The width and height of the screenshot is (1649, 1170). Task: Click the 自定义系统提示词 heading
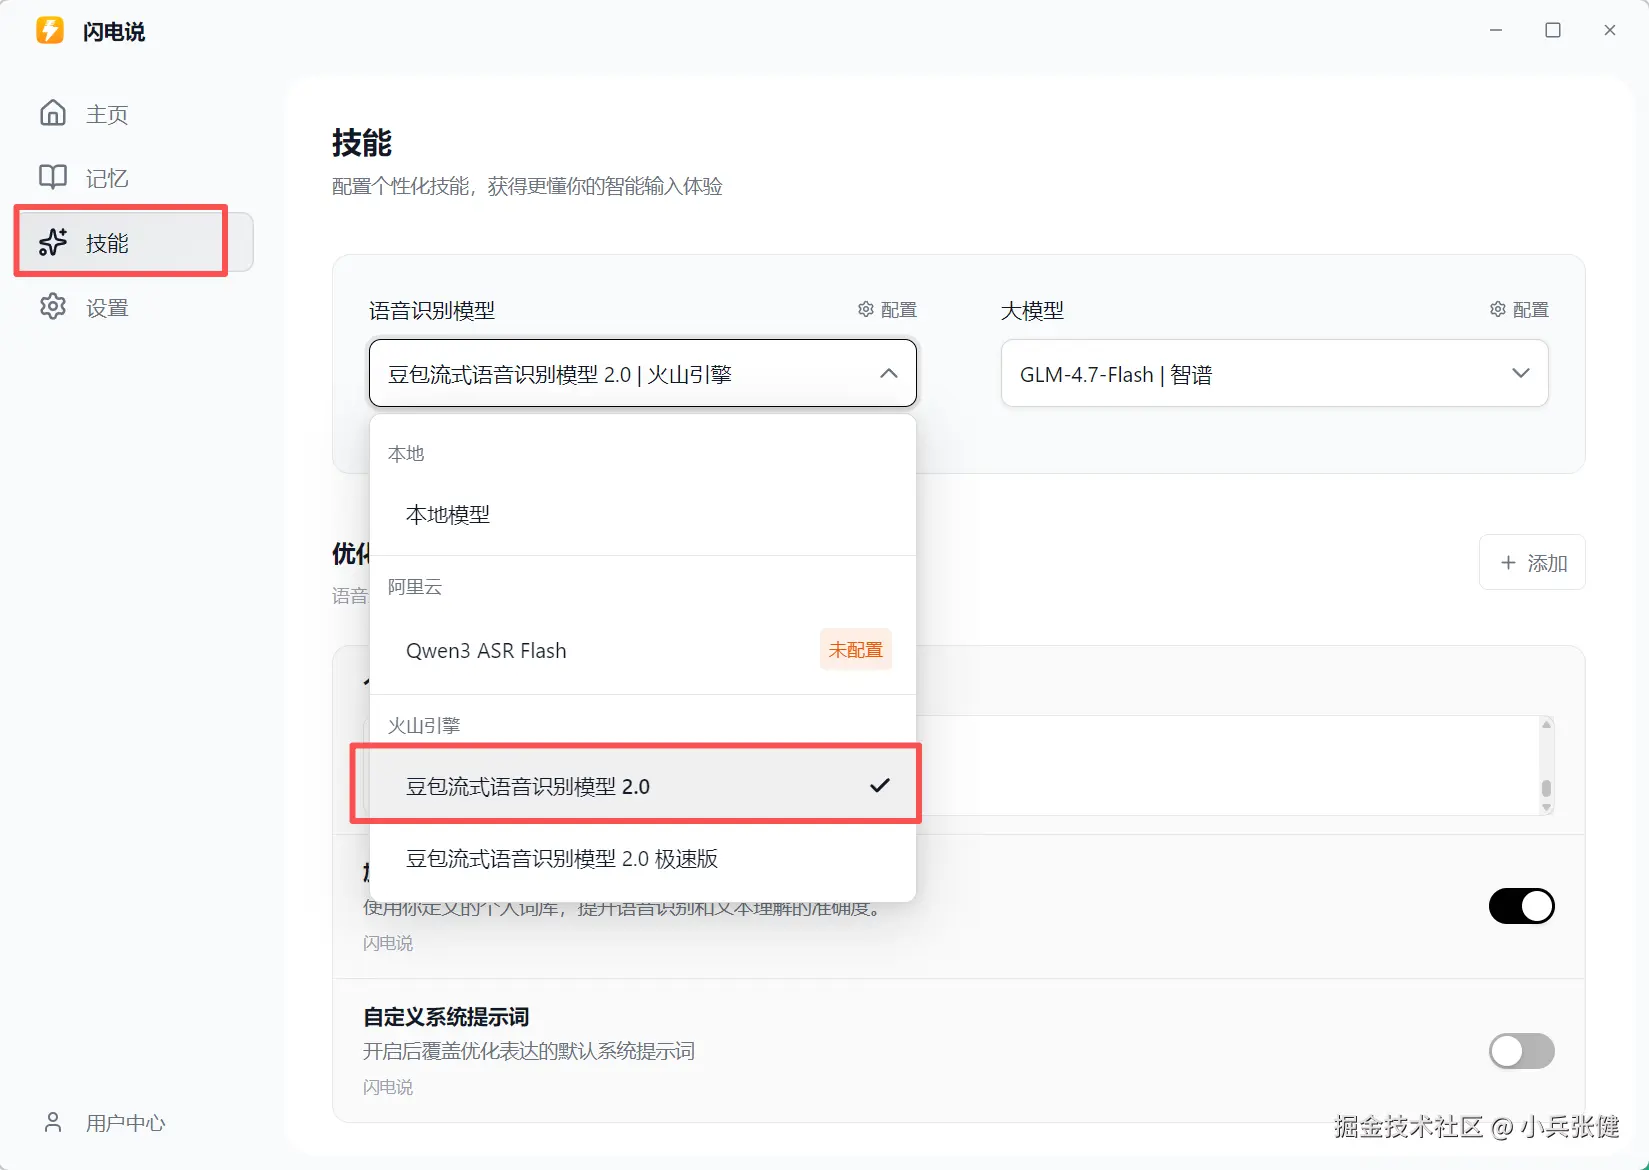(446, 1017)
